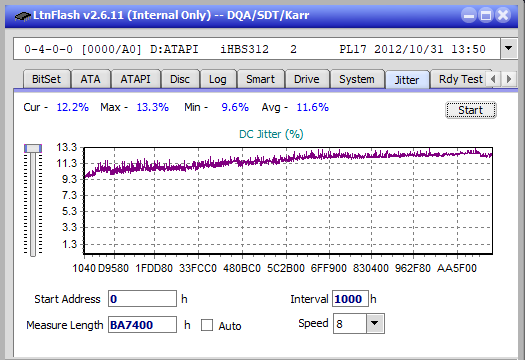Screen dimensions: 525x360
Task: Expand the Speed dropdown list
Action: [375, 323]
